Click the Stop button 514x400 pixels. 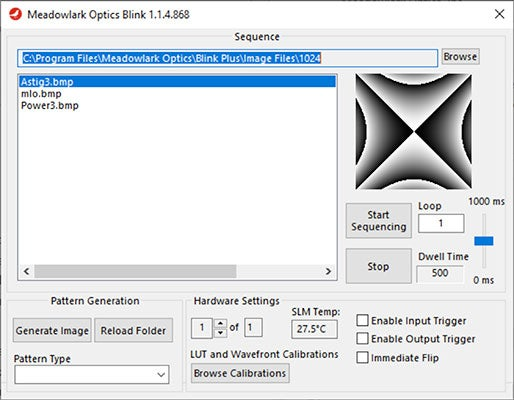coord(379,266)
